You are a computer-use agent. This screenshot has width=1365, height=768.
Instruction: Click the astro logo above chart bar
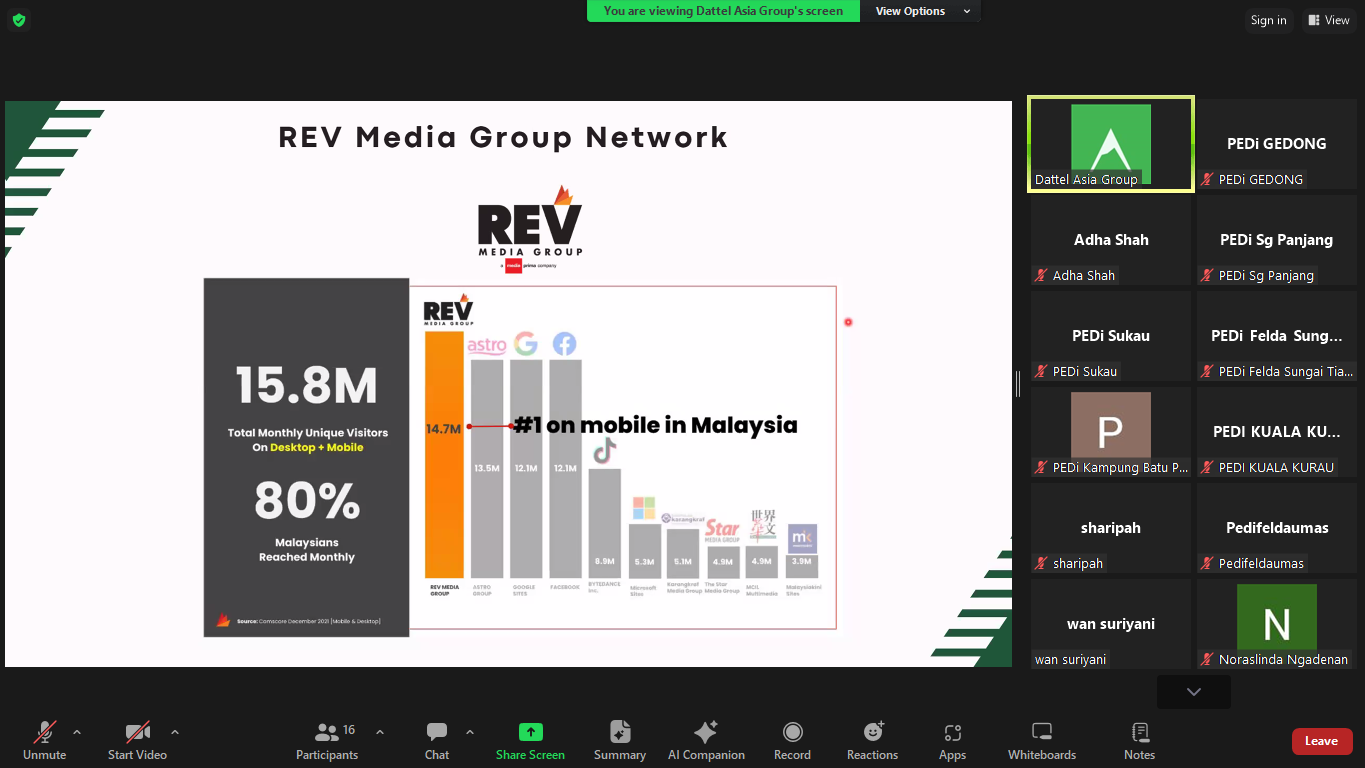click(x=487, y=346)
